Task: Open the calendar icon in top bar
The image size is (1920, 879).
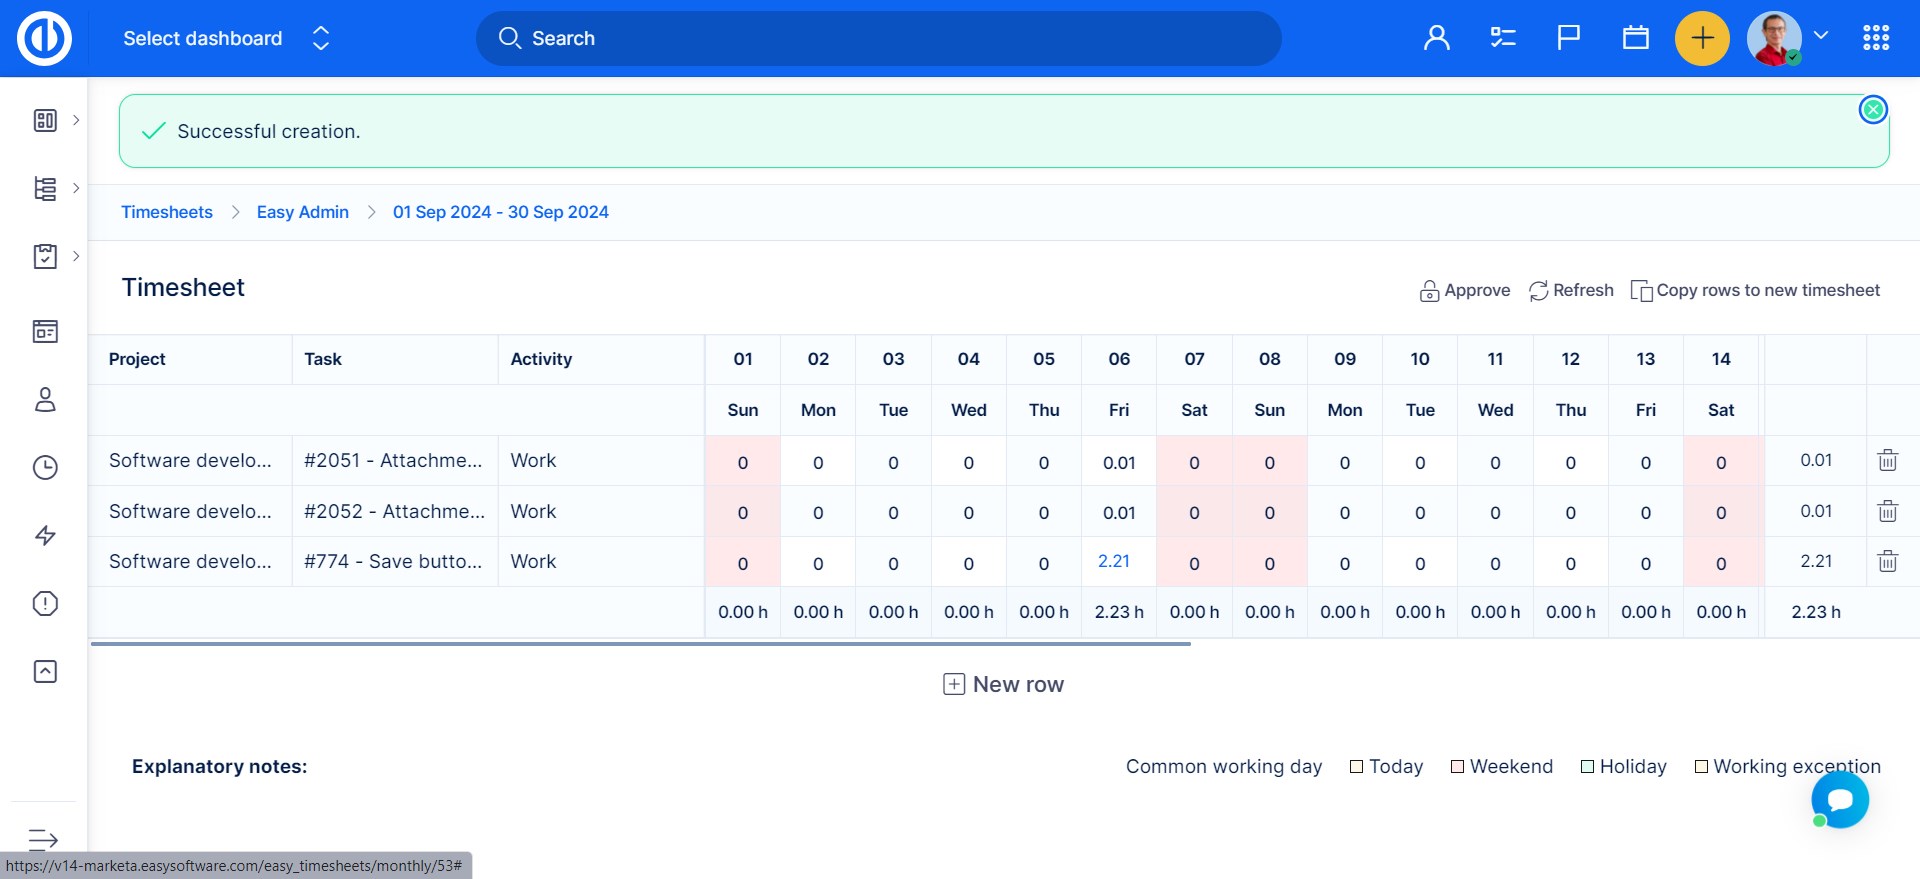Action: (1635, 38)
